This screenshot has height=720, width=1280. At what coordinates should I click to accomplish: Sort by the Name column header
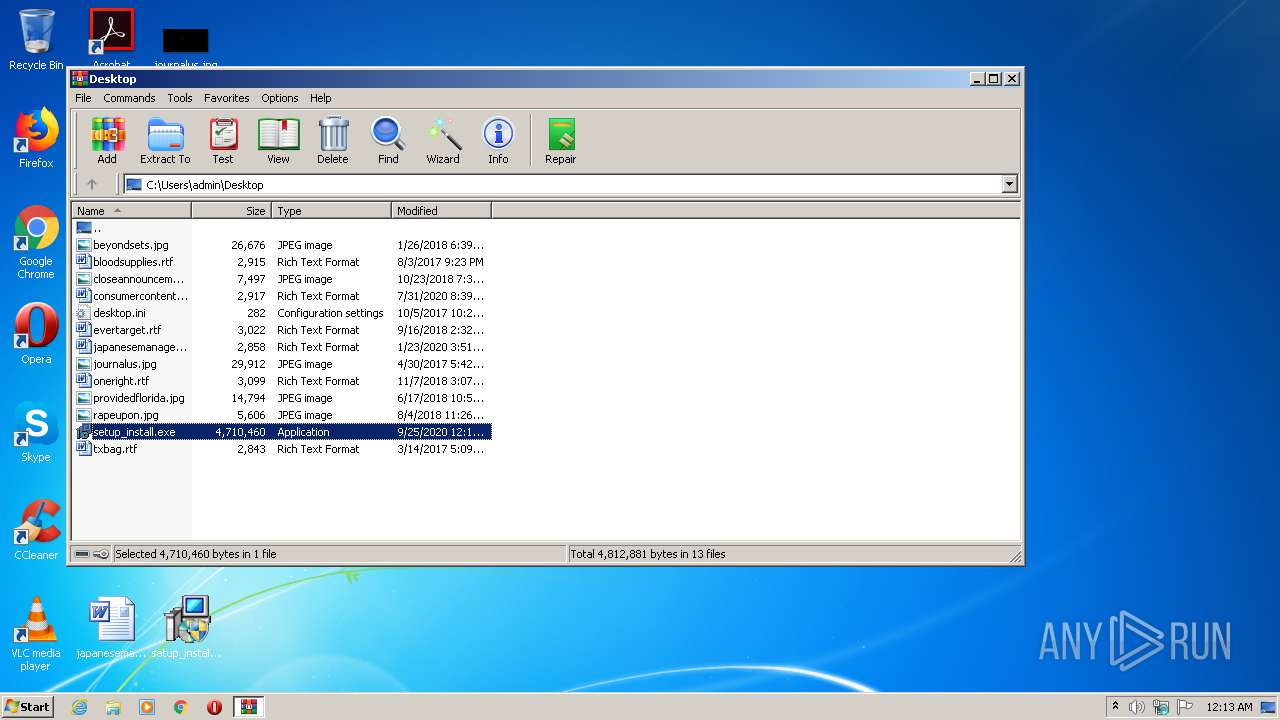click(131, 211)
